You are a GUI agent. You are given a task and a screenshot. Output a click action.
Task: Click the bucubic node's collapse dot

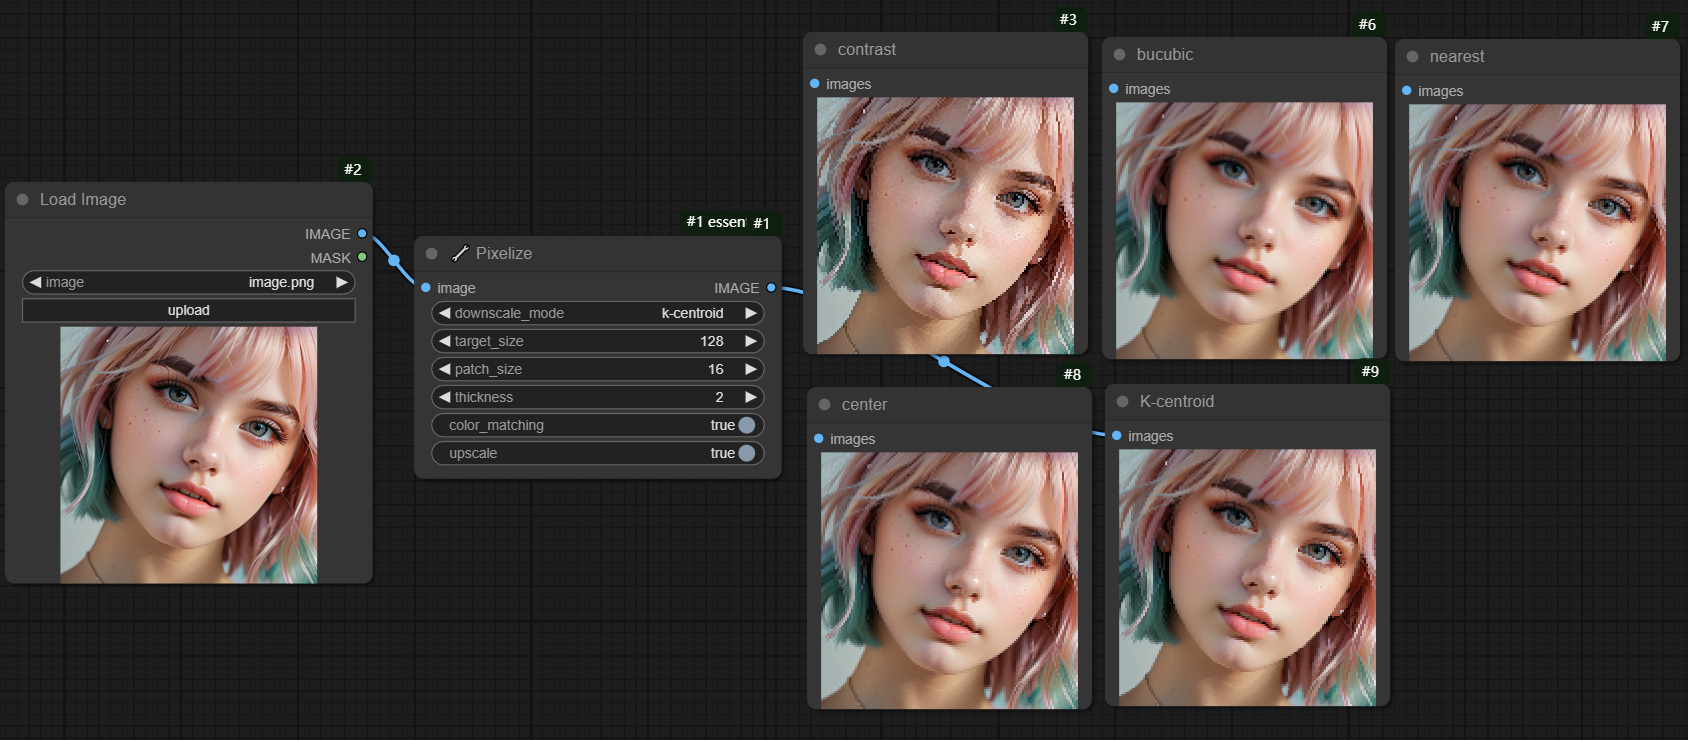(1119, 55)
